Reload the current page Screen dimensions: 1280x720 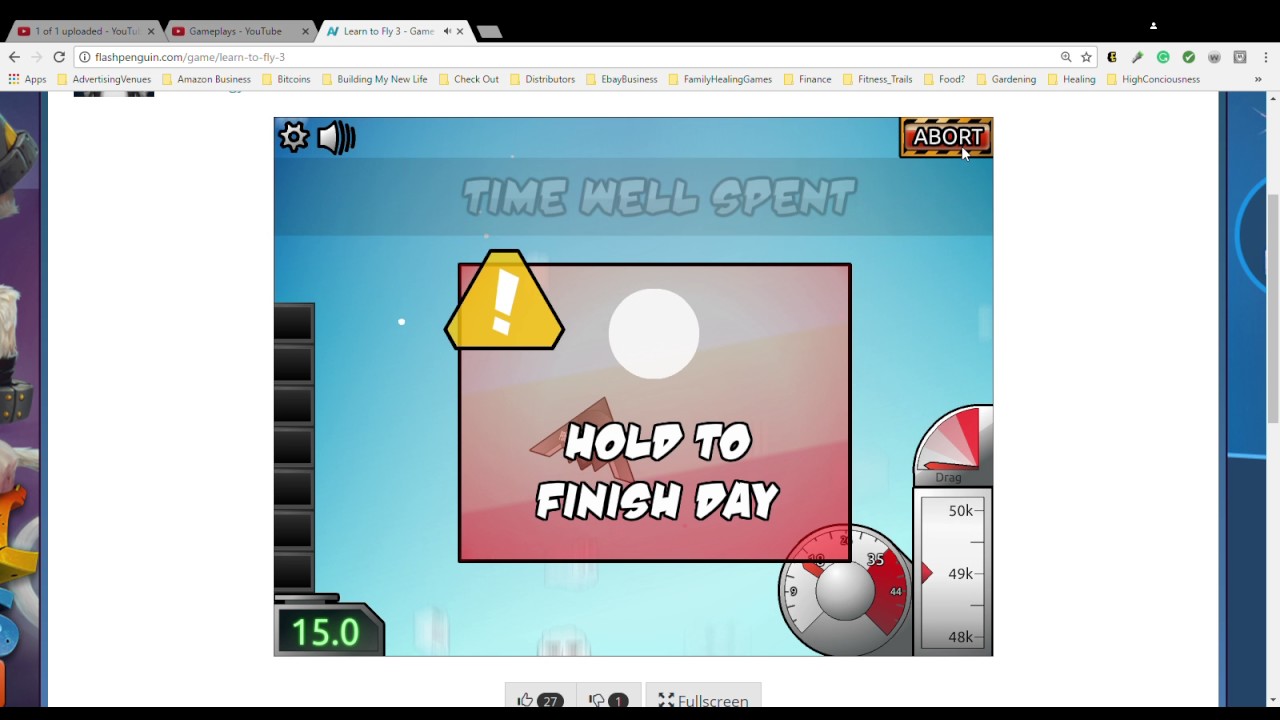click(59, 57)
